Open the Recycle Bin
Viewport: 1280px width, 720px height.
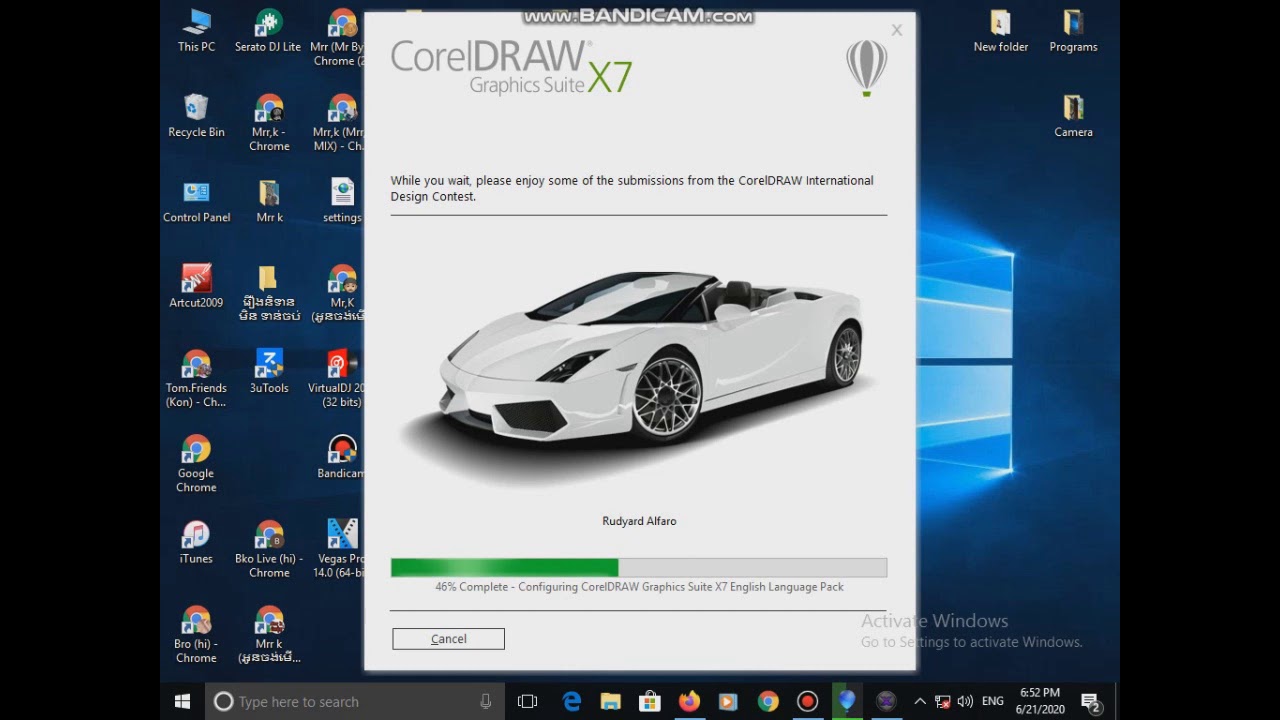coord(196,116)
